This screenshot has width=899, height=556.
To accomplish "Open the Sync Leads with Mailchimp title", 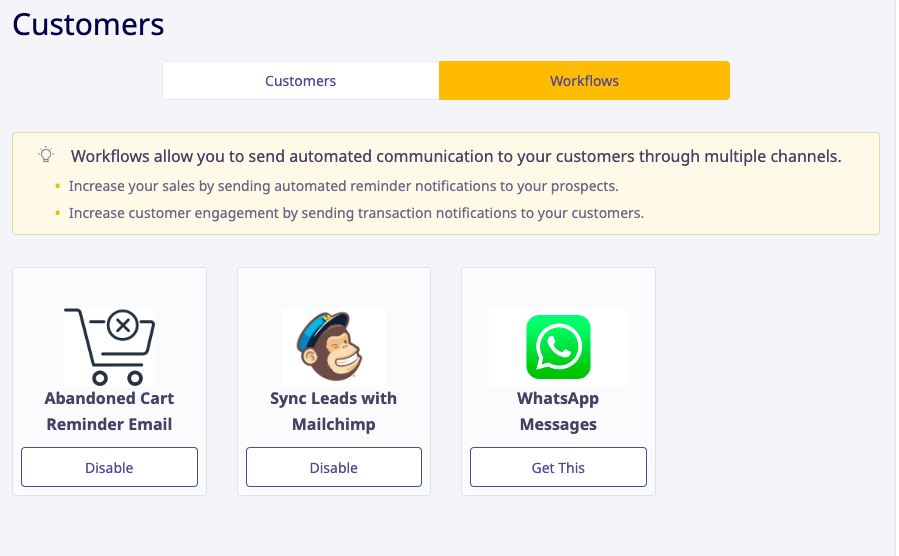I will pyautogui.click(x=334, y=411).
